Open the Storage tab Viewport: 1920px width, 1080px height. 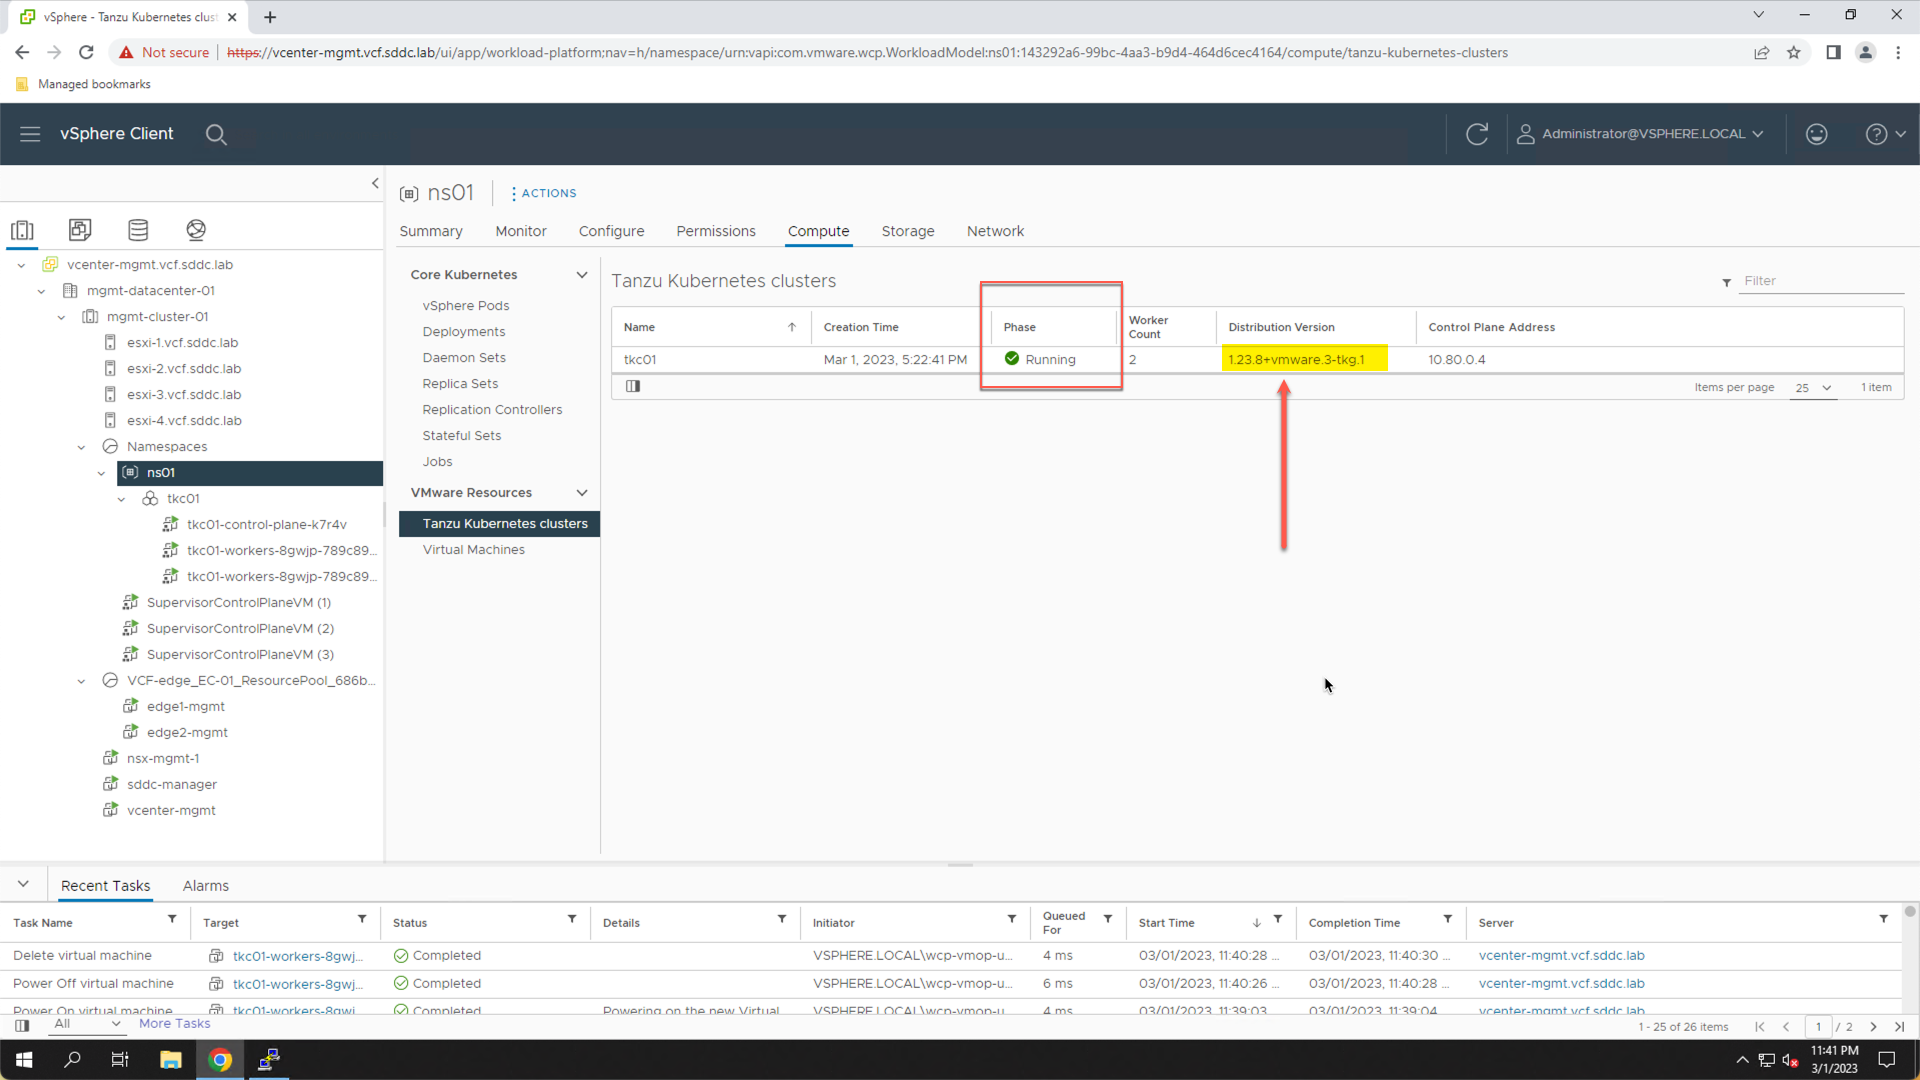click(908, 231)
